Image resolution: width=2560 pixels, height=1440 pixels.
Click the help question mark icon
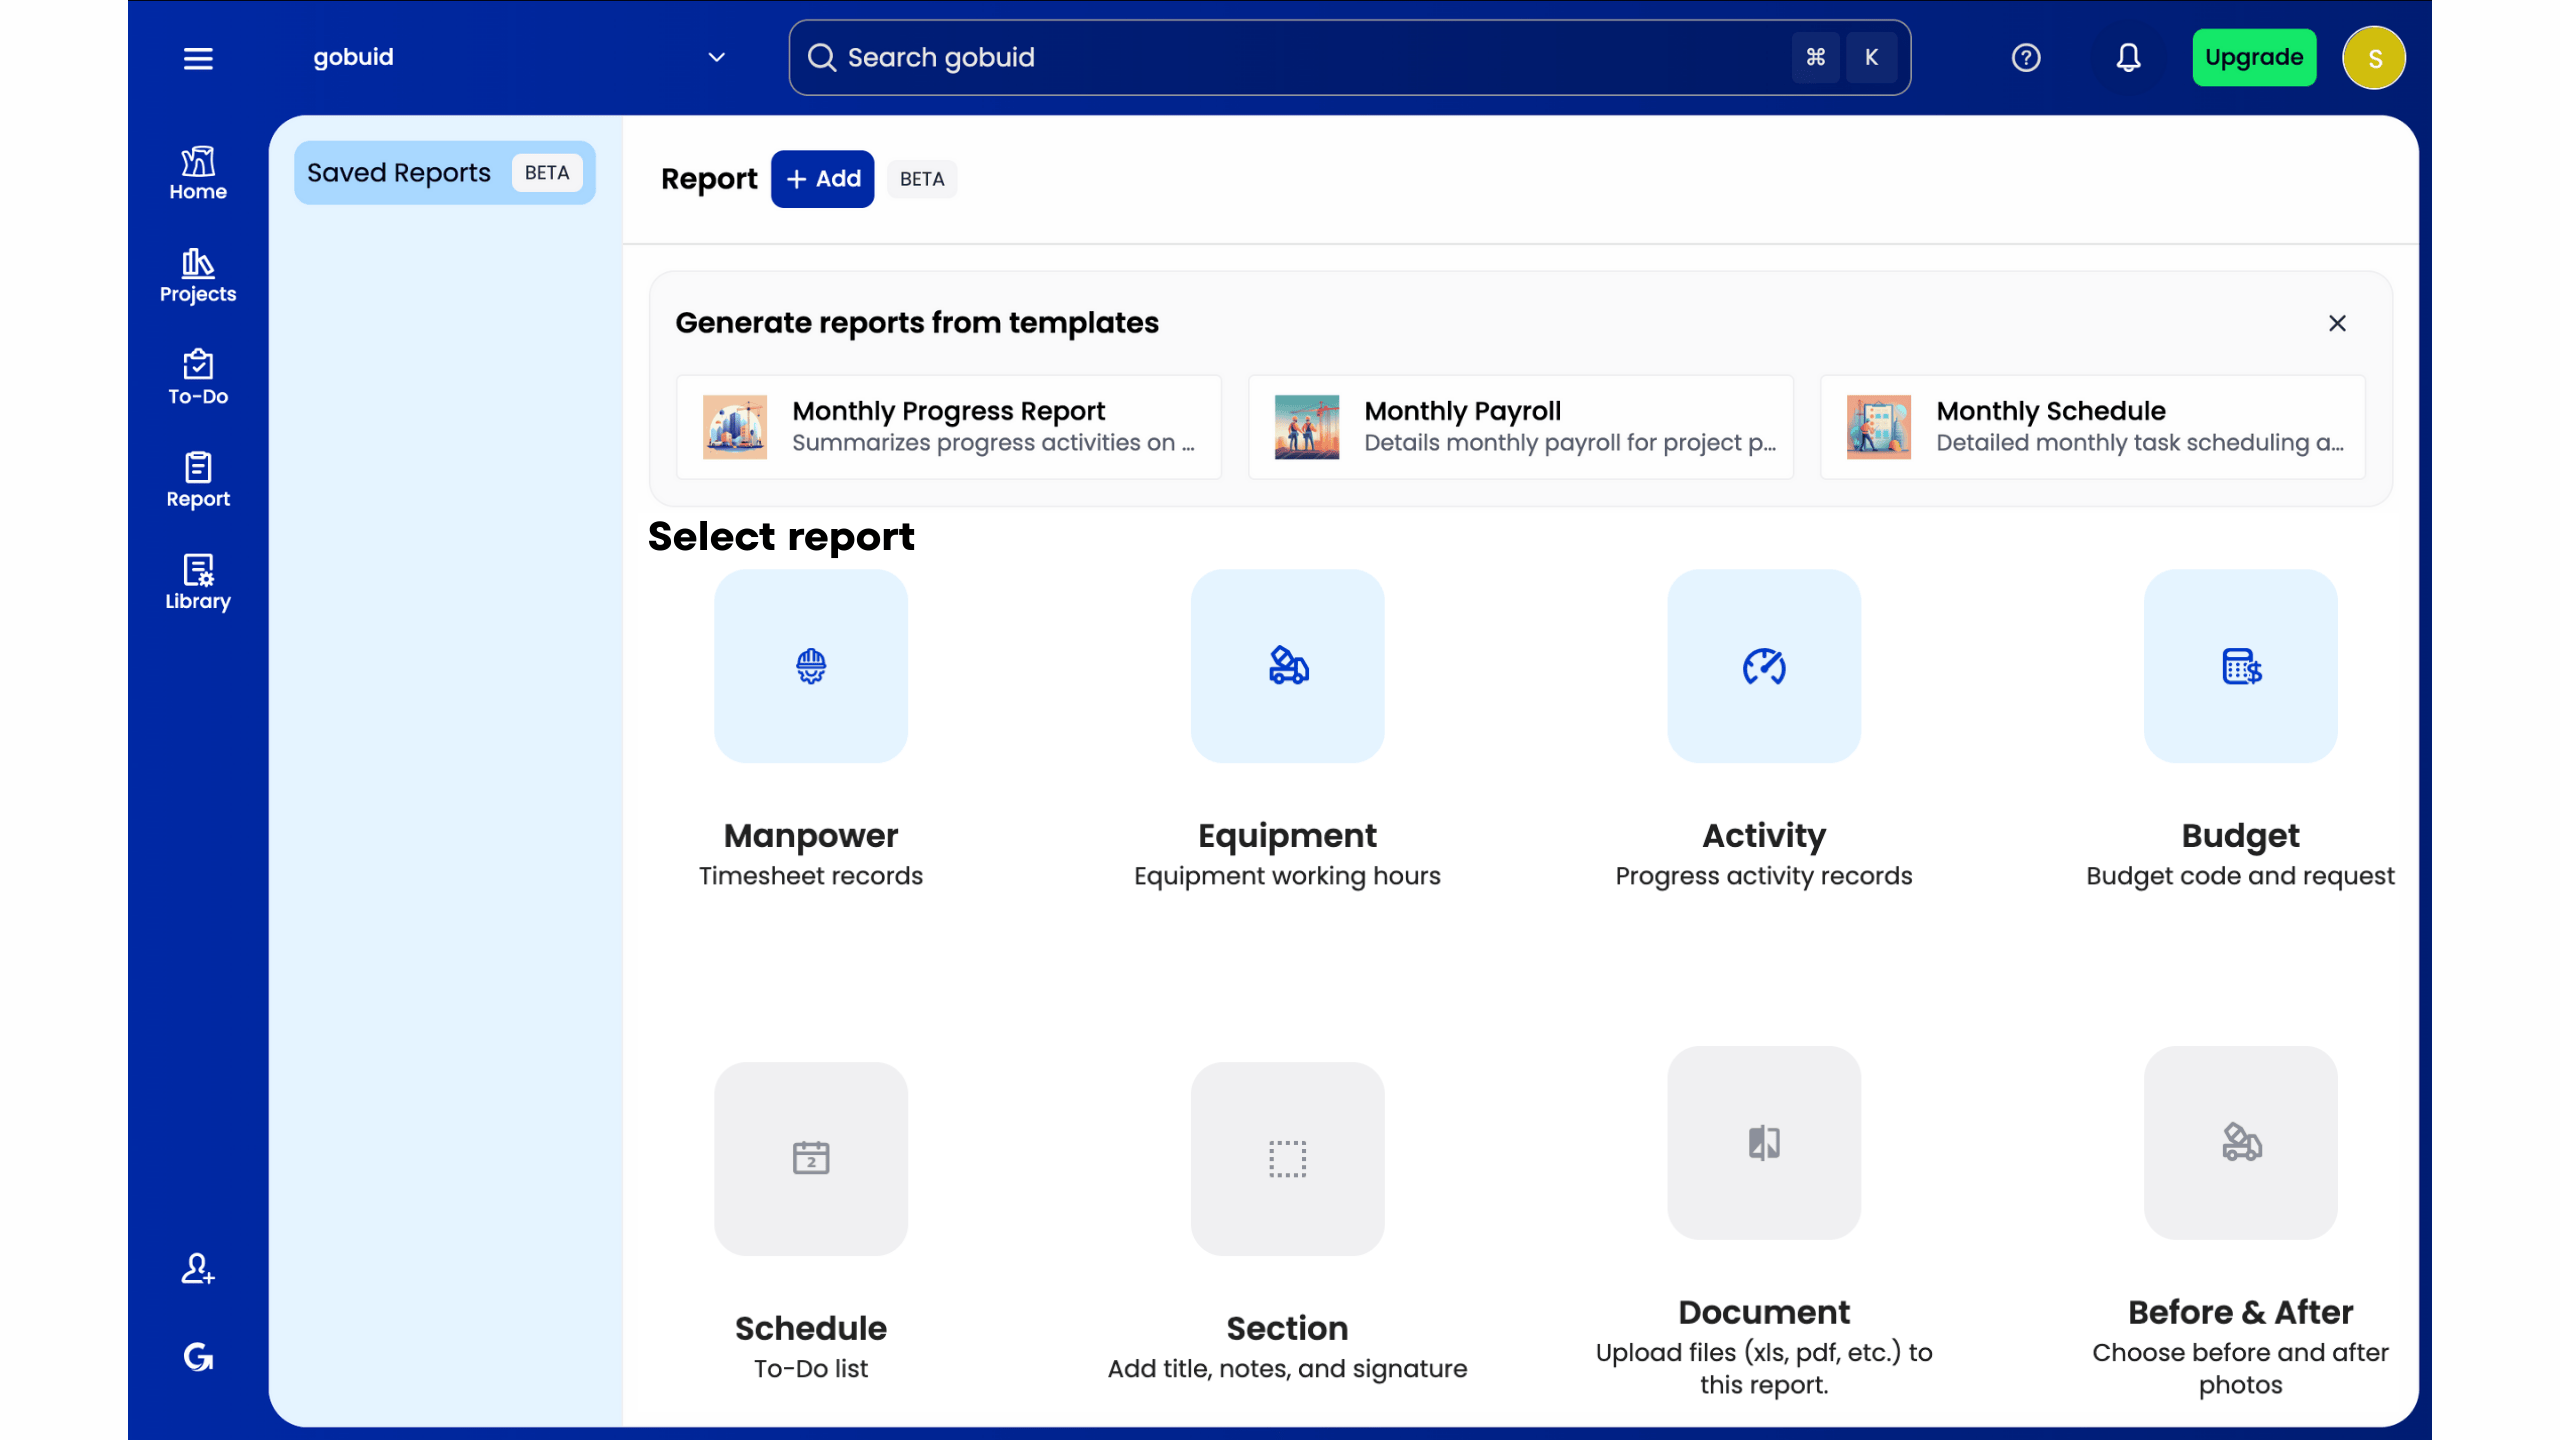2026,58
